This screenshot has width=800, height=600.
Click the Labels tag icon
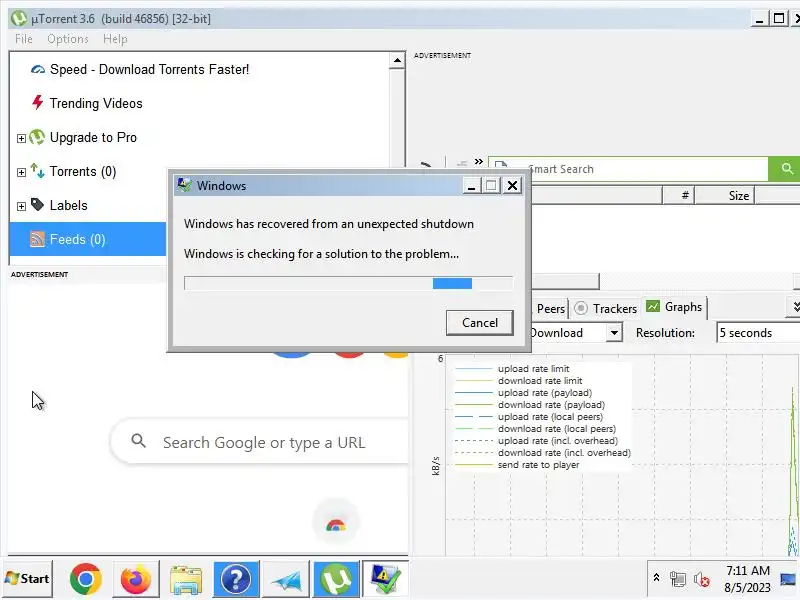38,205
